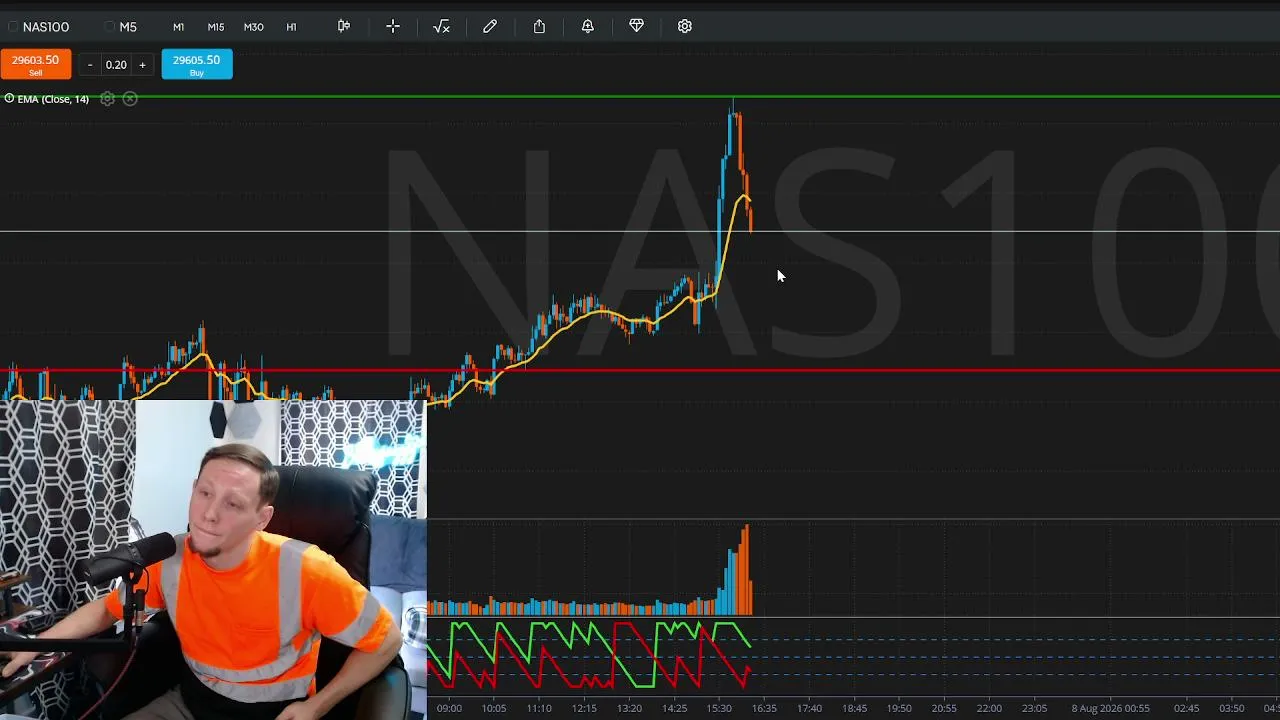Open the M5 timeframe dropdown
The height and width of the screenshot is (720, 1280).
pos(123,27)
